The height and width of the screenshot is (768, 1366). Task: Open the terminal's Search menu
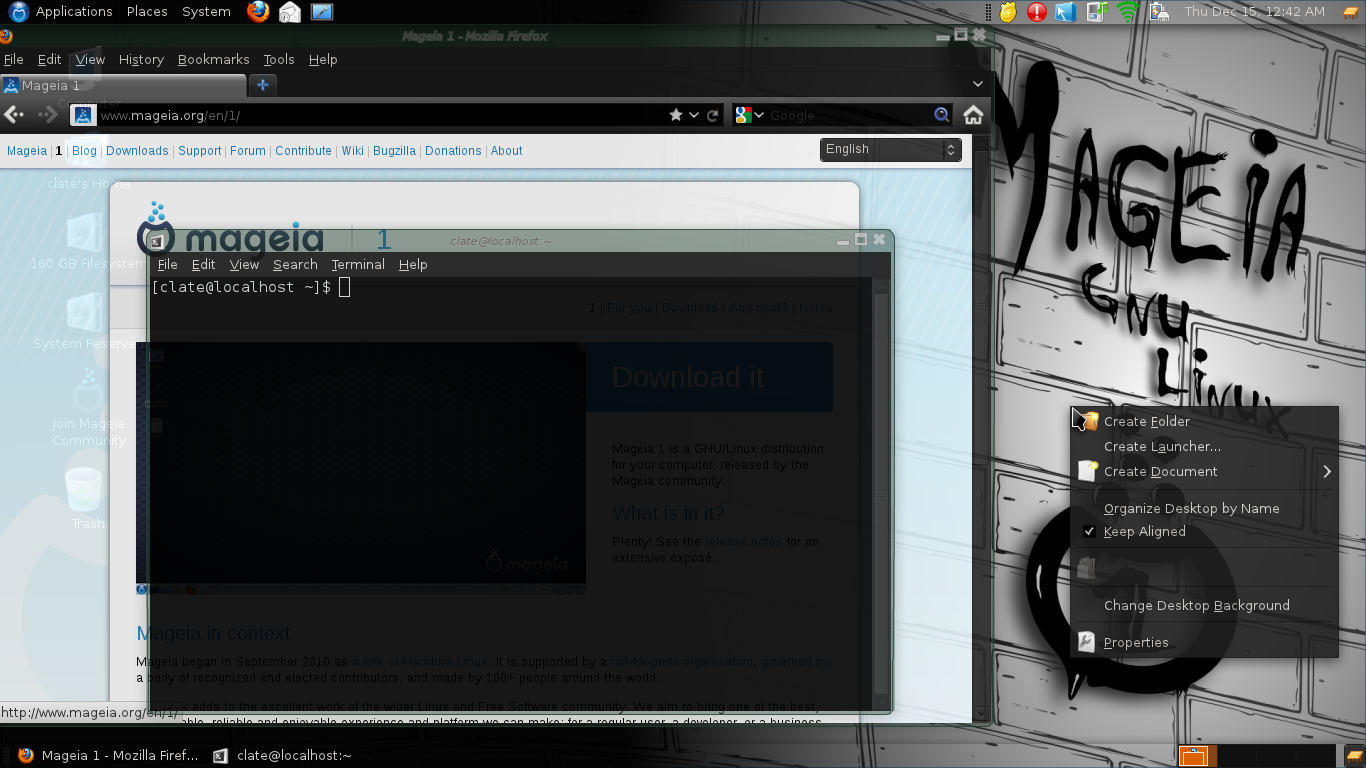(x=295, y=265)
